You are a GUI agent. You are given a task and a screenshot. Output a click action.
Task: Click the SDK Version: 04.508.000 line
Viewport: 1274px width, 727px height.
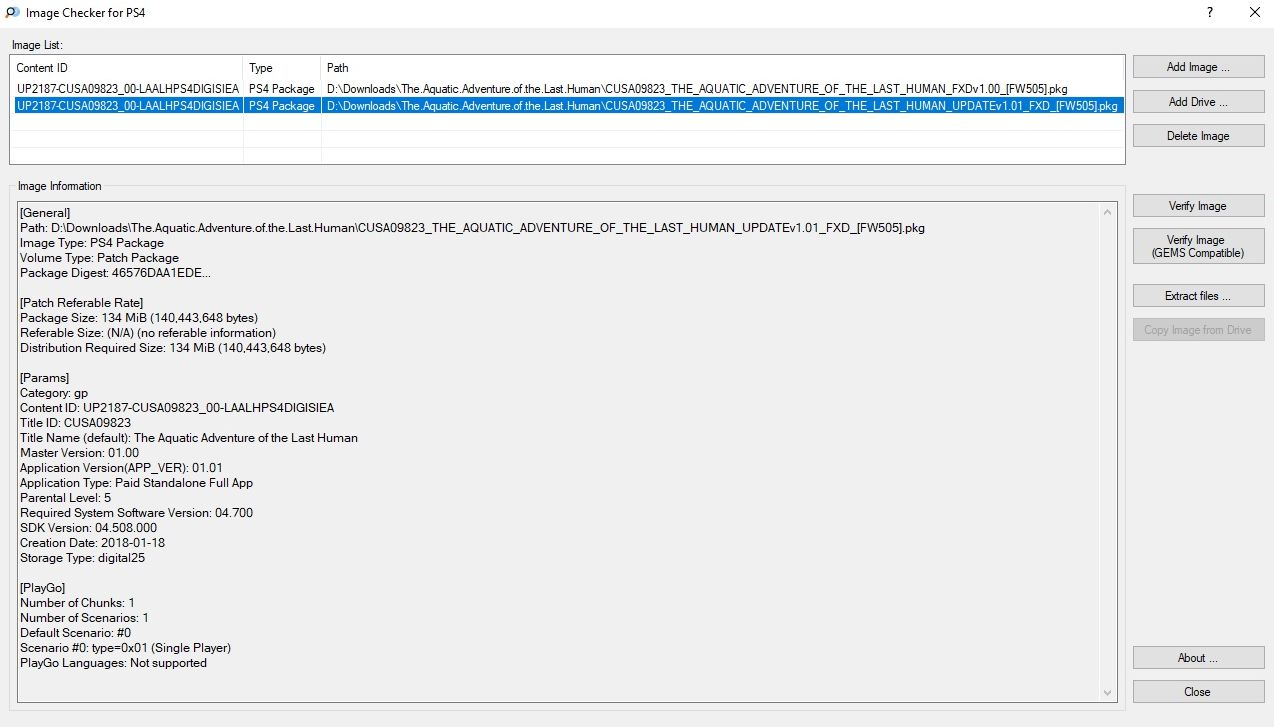coord(88,528)
